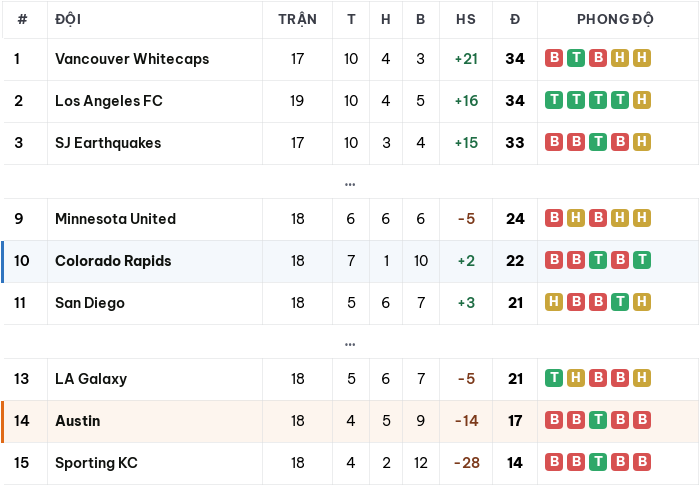700x486 pixels.
Task: Click last red B badge for Sporting KC
Action: 642,461
